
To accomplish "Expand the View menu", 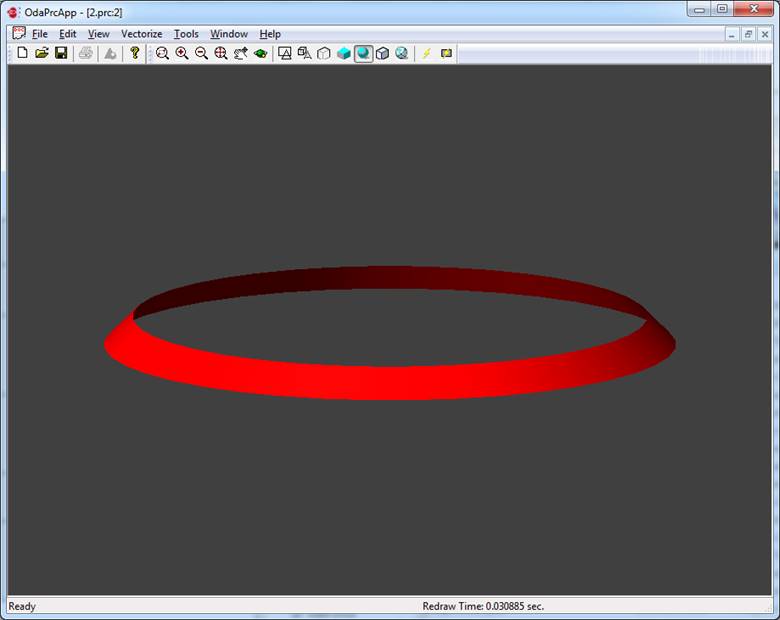I will click(98, 34).
